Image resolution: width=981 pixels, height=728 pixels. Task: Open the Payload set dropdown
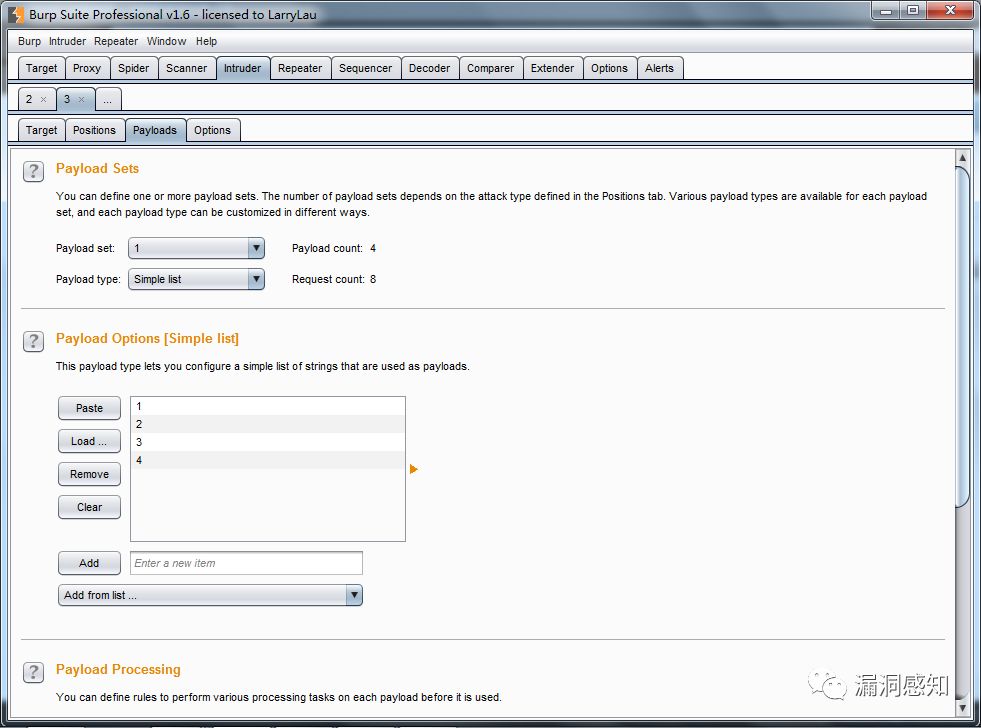coord(196,248)
